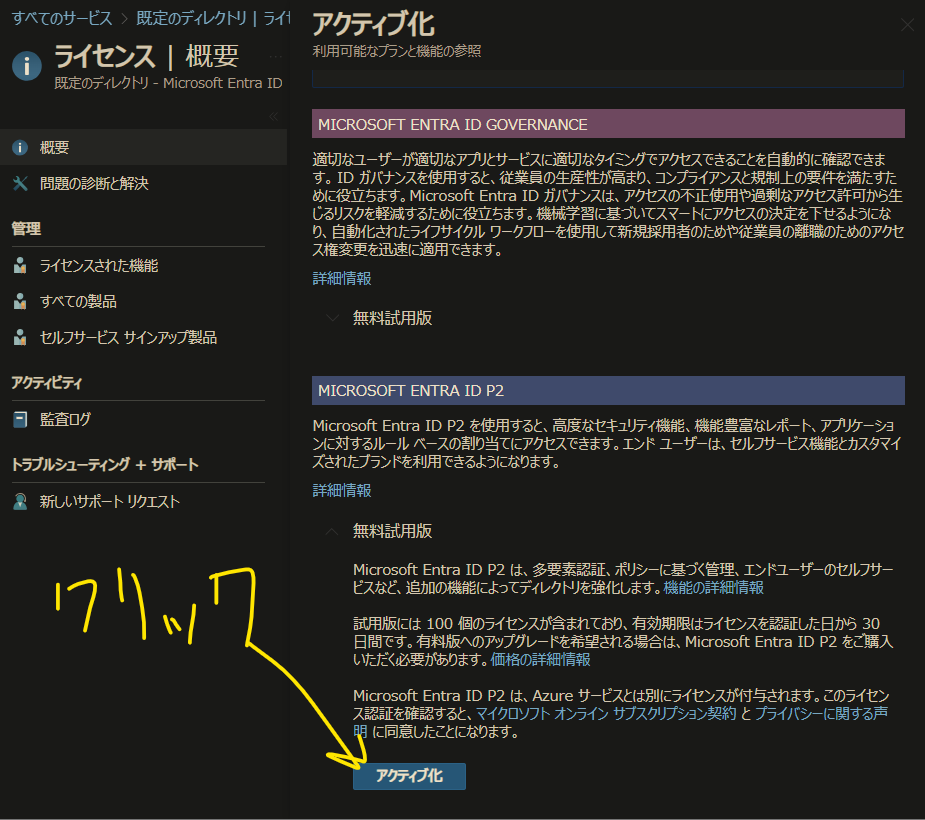
Task: Click the MICROSOFT ENTRA ID GOVERNANCE header
Action: (608, 124)
